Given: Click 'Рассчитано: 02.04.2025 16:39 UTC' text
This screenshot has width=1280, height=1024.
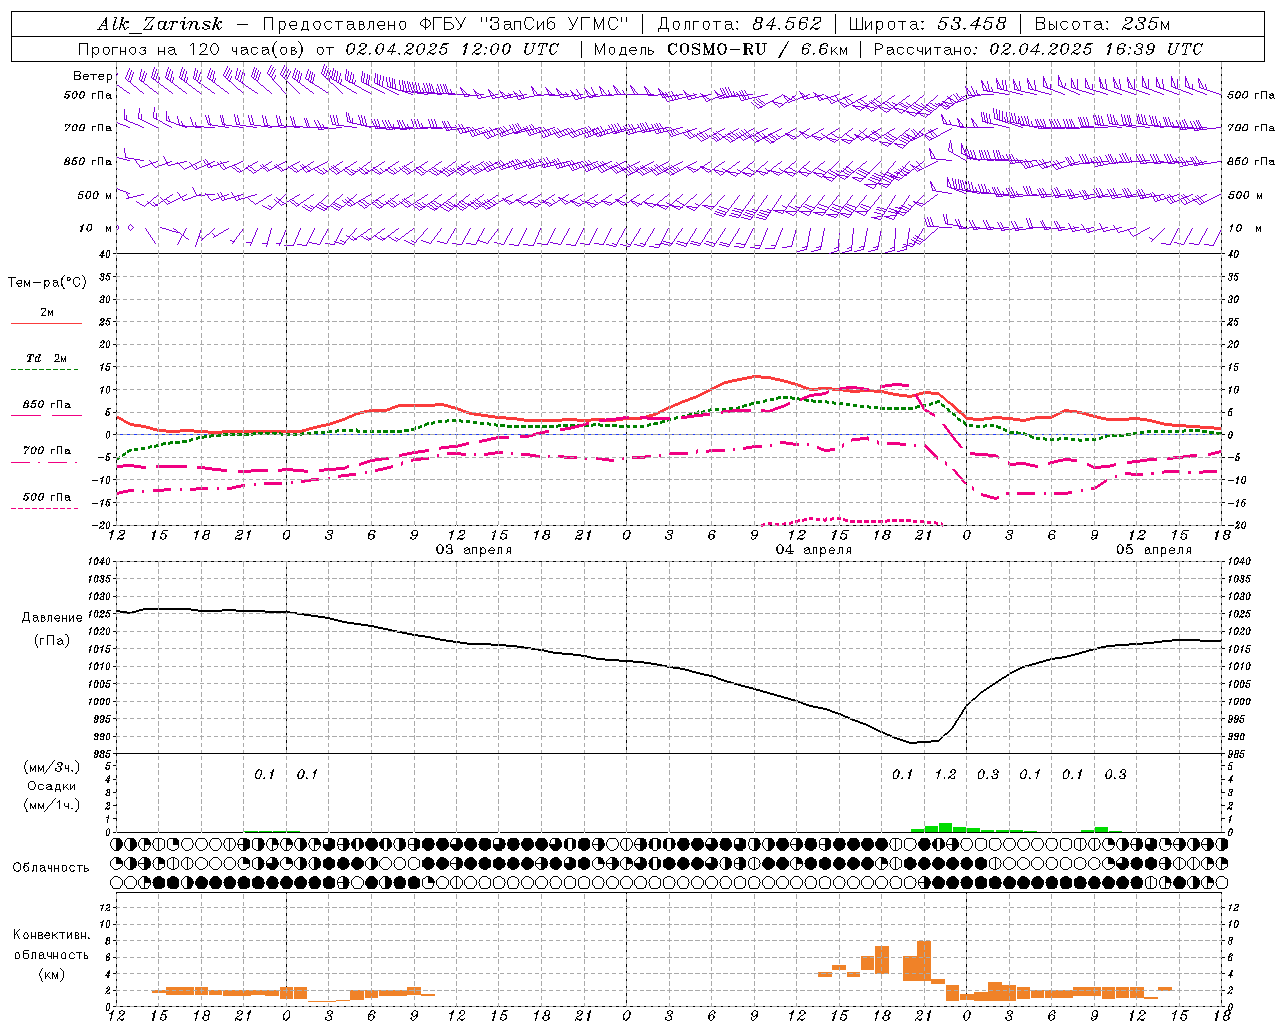Looking at the screenshot, I should click(x=1038, y=49).
